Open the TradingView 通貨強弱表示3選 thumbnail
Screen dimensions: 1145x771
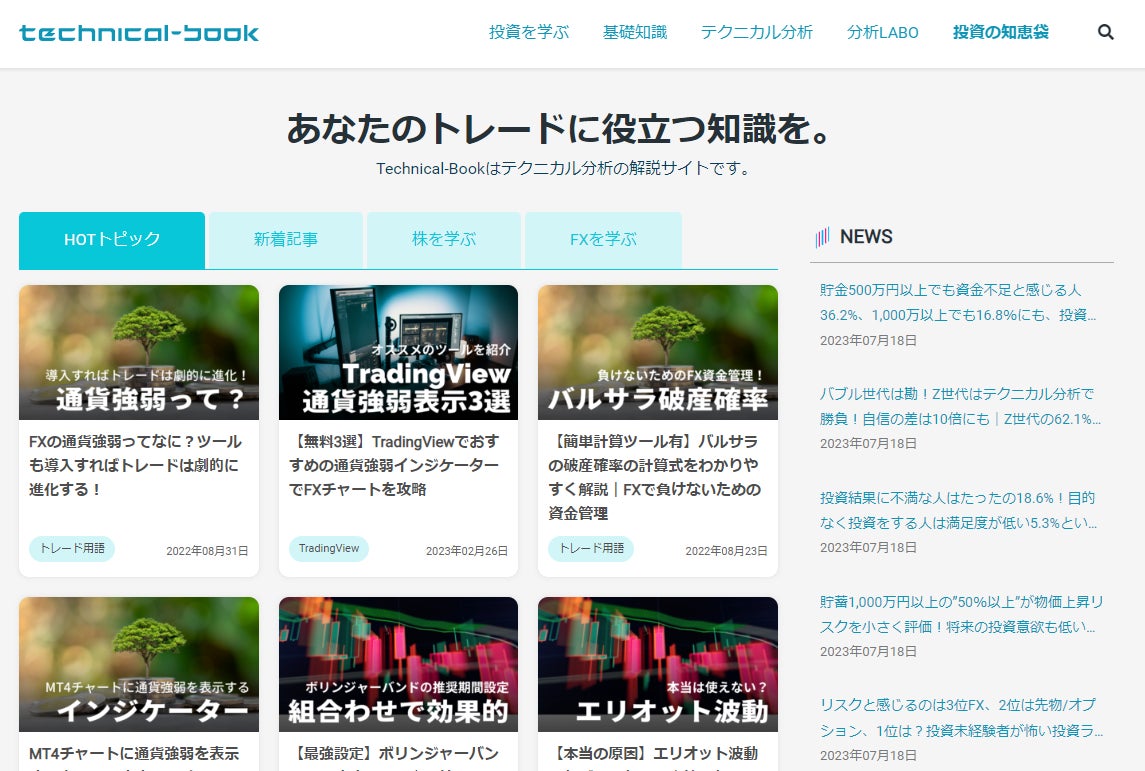(x=398, y=352)
